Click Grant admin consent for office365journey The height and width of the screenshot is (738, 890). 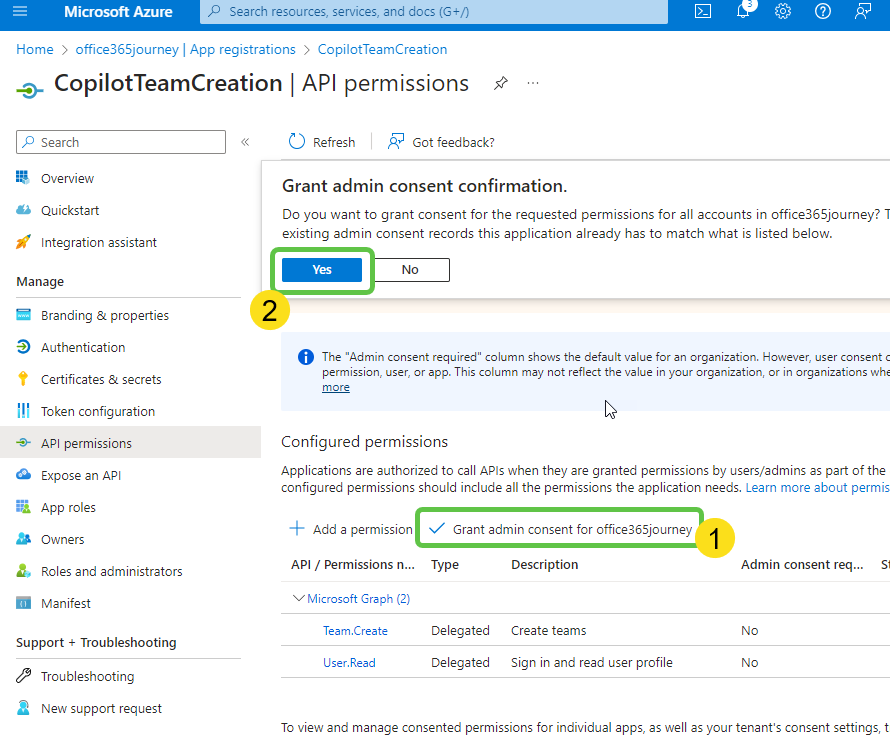(x=559, y=528)
